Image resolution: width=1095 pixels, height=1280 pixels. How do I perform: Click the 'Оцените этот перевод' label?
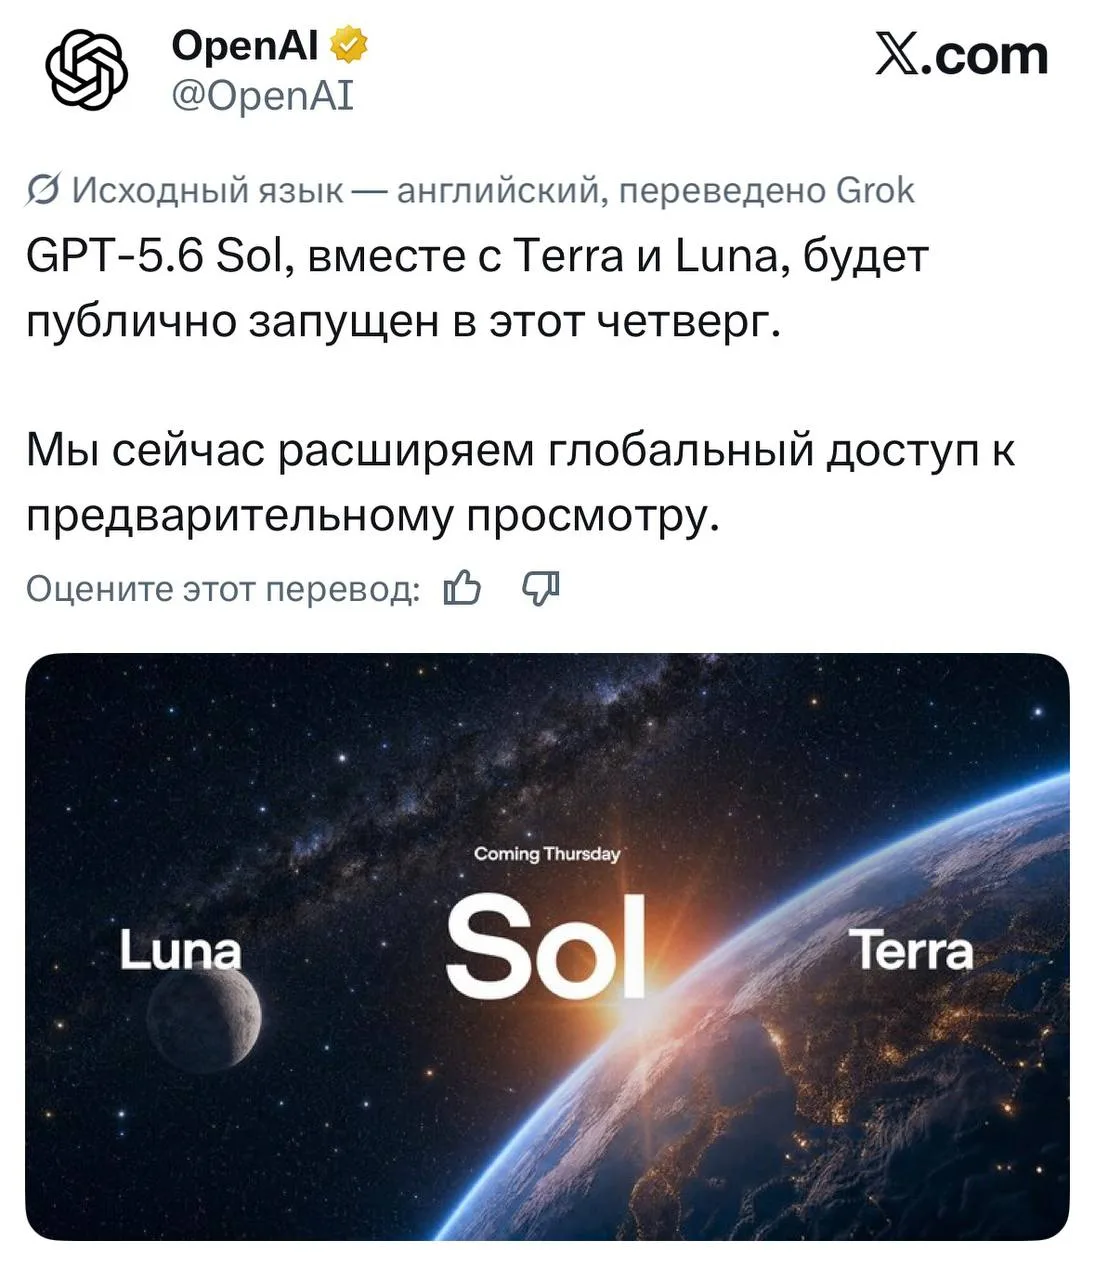click(223, 589)
